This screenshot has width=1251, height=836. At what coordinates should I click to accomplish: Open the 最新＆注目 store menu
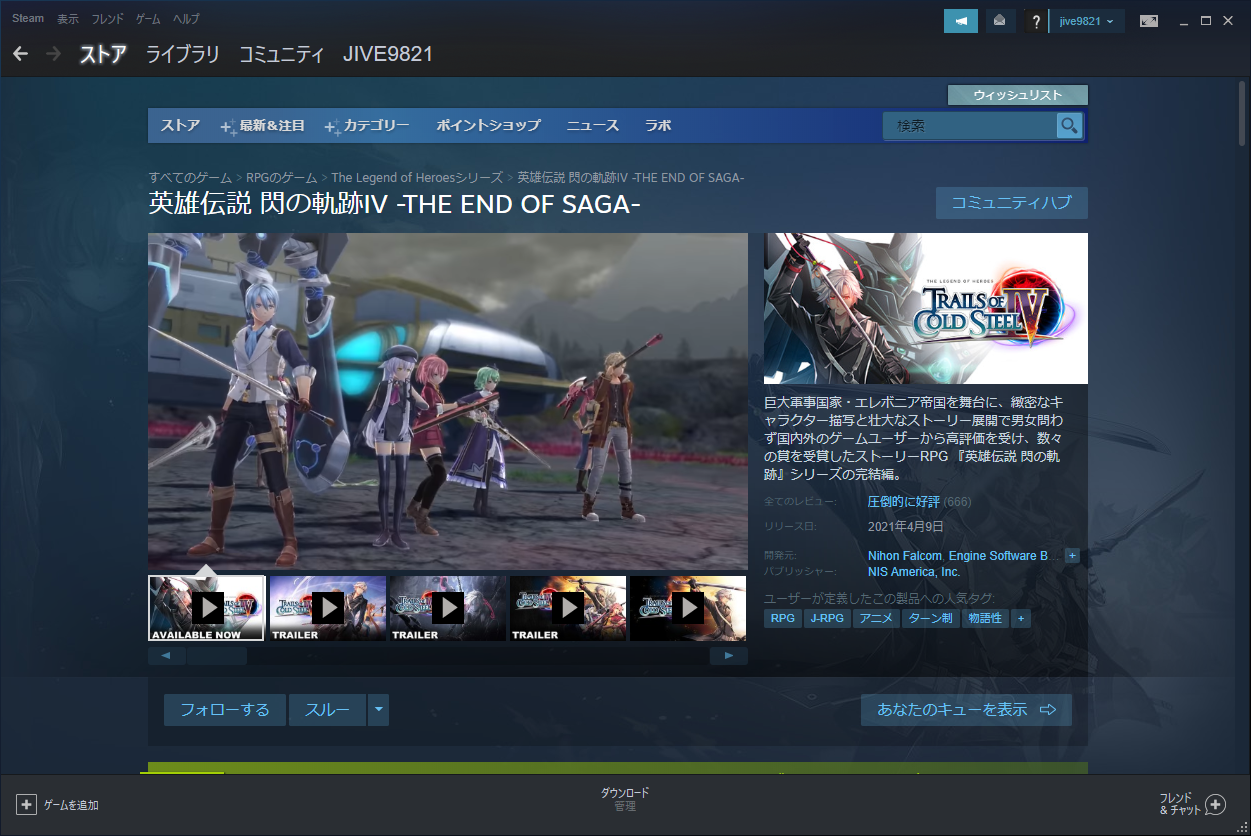[x=263, y=126]
